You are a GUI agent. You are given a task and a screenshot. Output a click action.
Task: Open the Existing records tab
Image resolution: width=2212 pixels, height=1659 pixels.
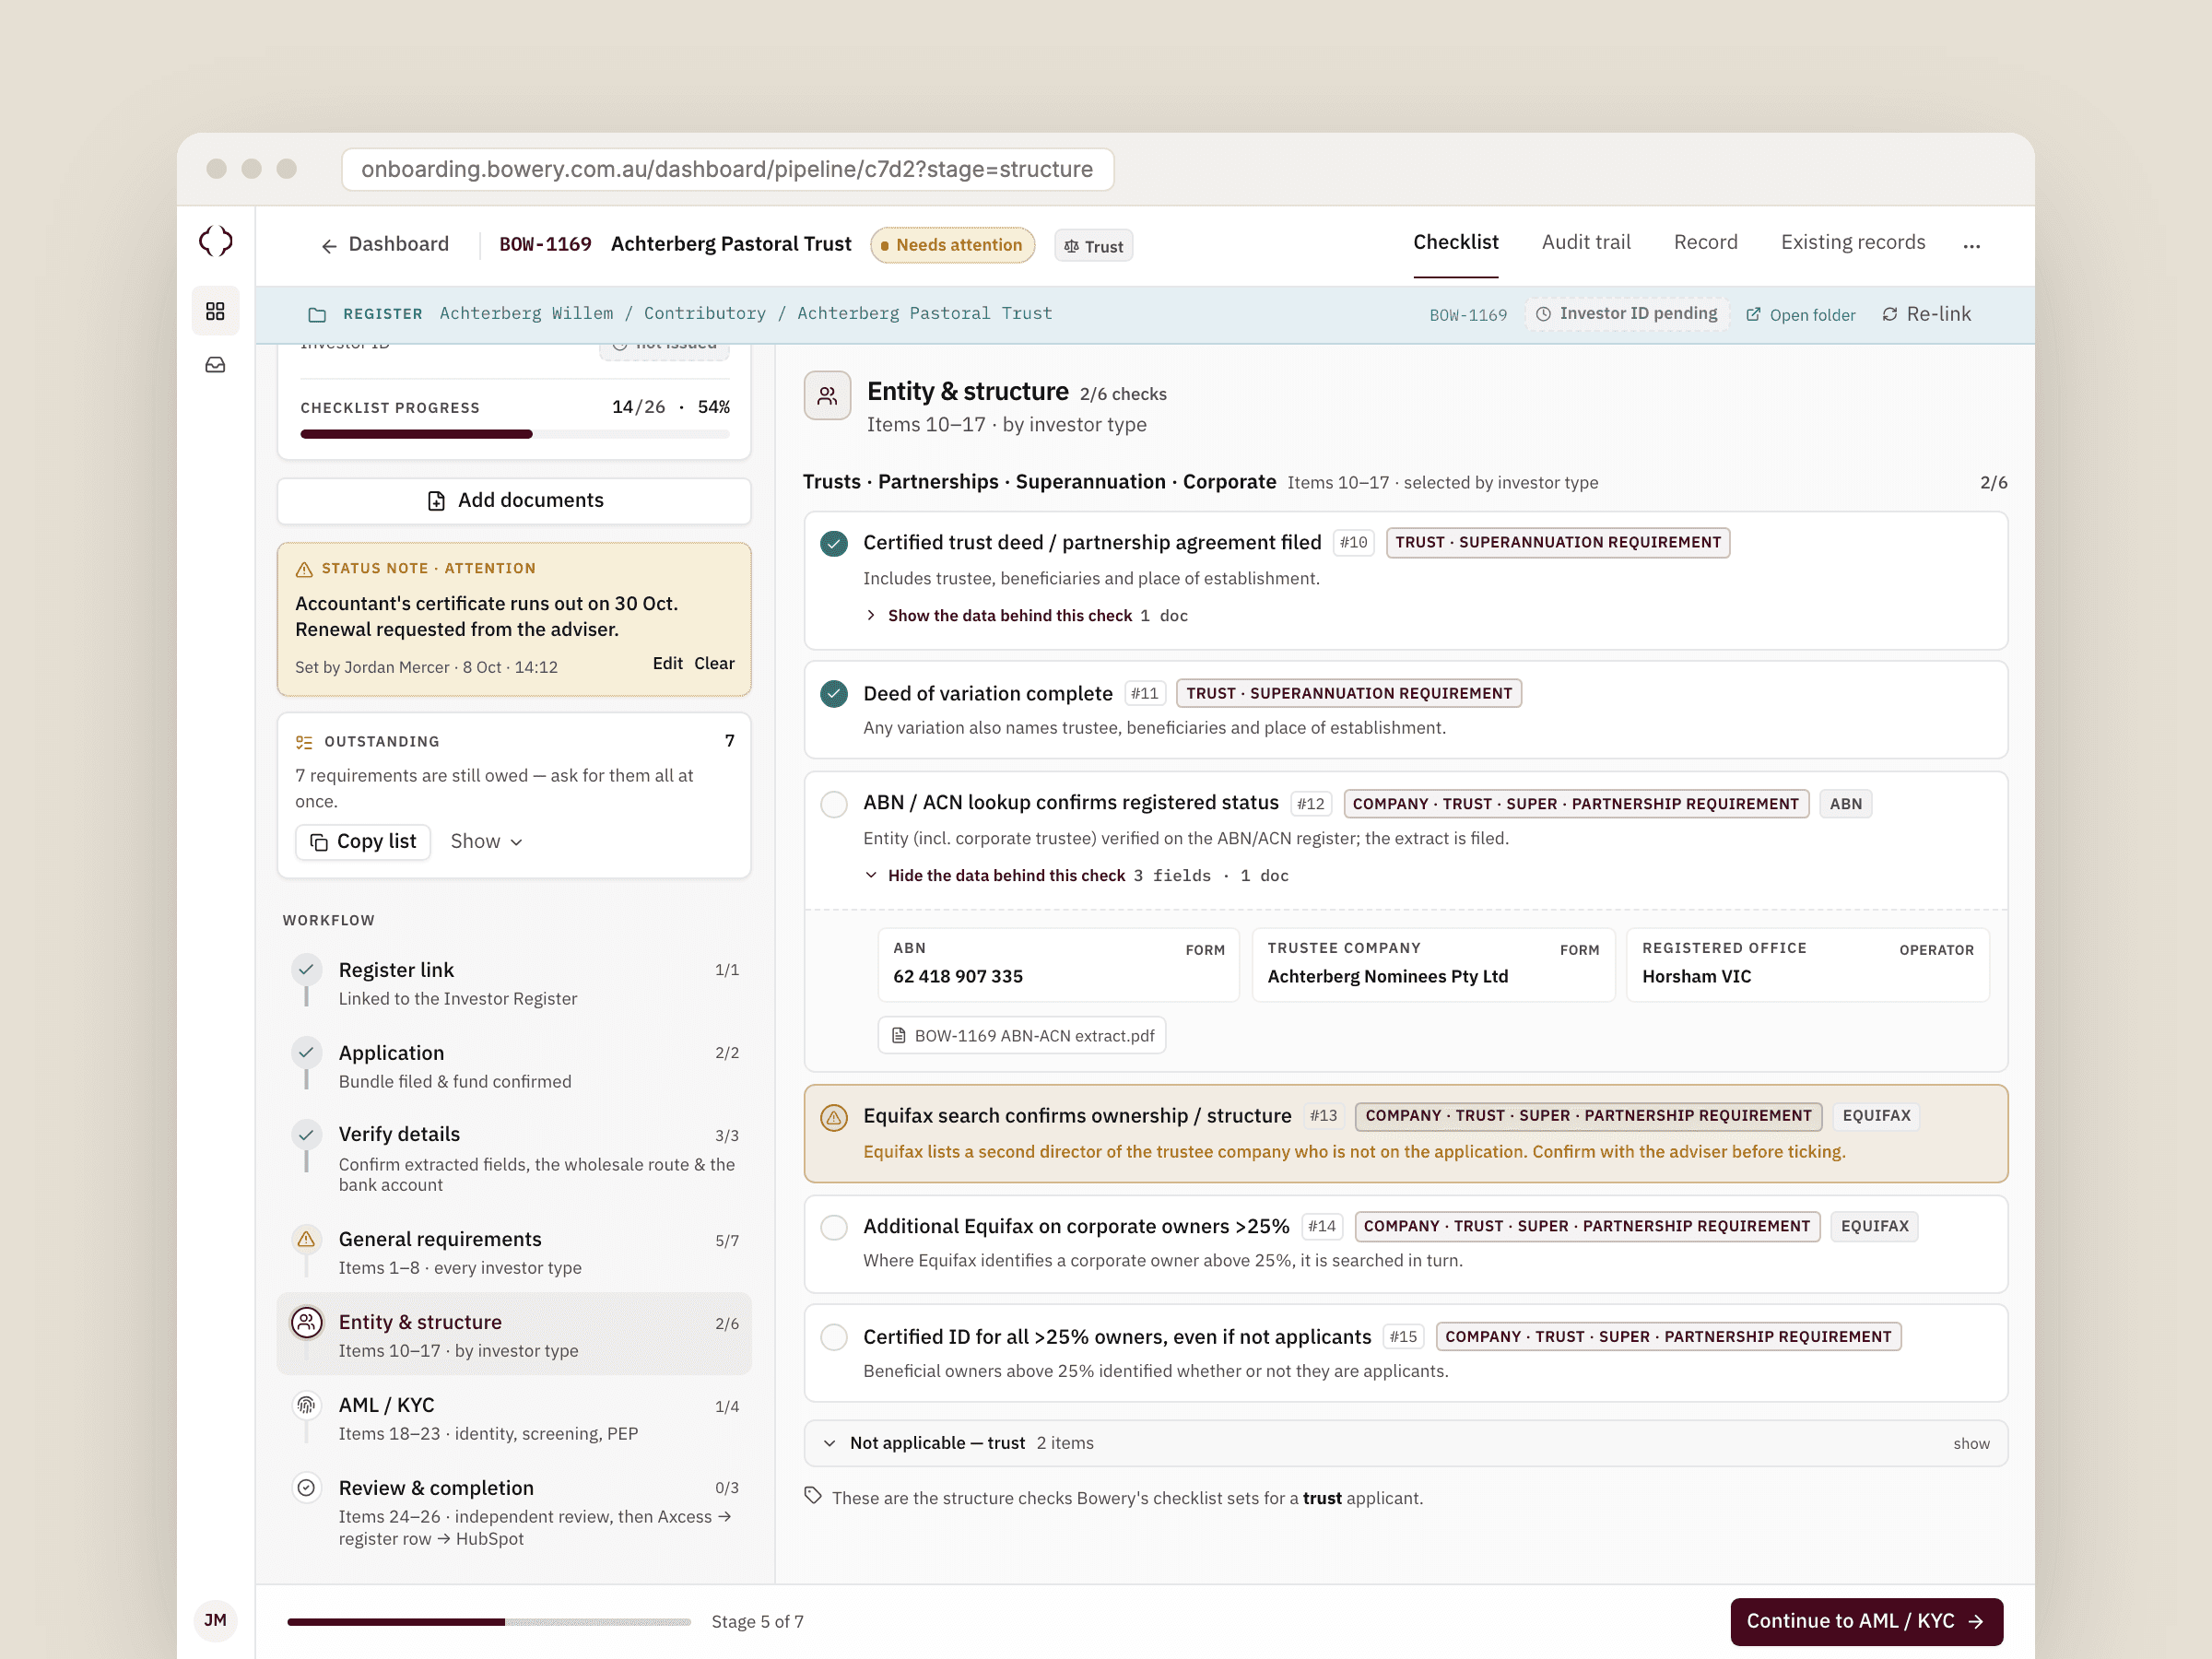pos(1852,242)
